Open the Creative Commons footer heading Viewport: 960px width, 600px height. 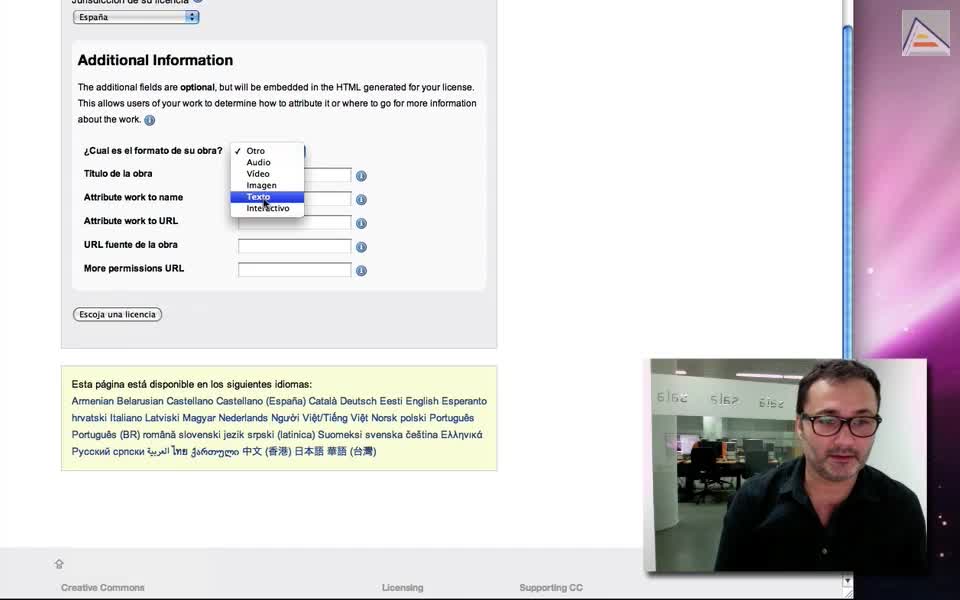[x=103, y=588]
